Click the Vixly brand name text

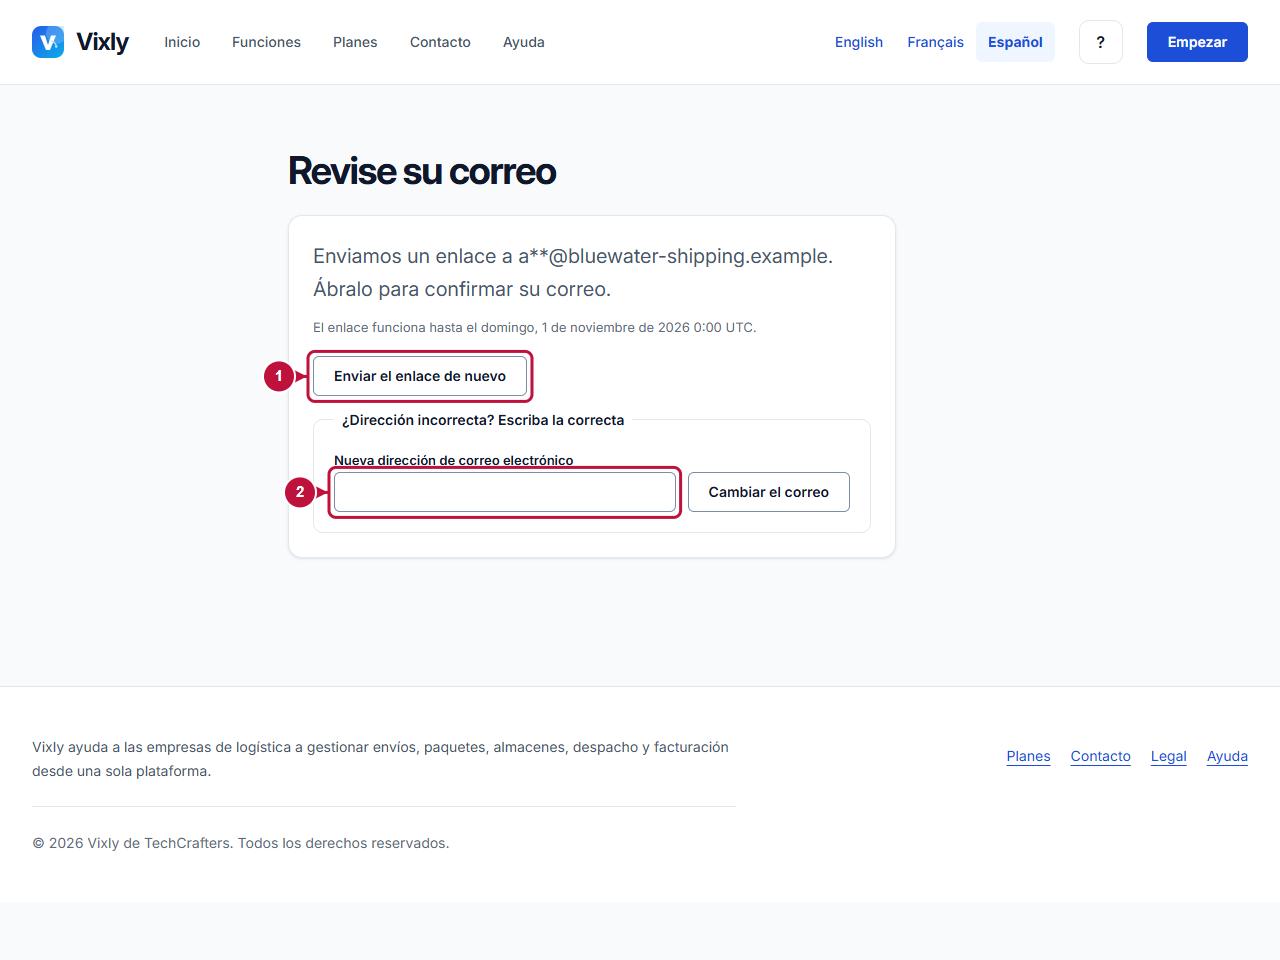102,42
